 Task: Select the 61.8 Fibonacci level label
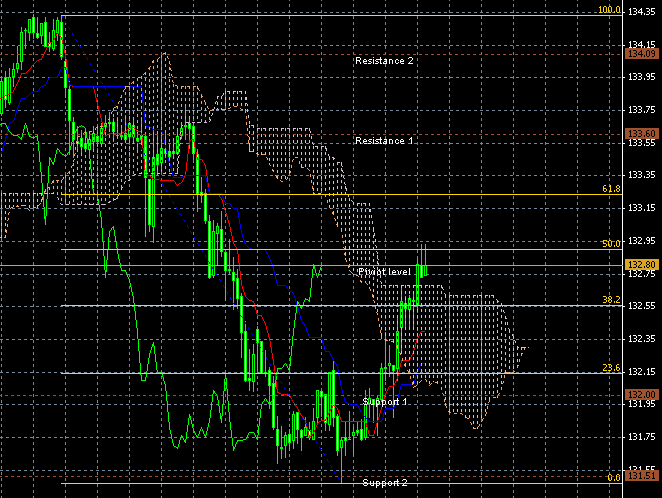[x=611, y=189]
